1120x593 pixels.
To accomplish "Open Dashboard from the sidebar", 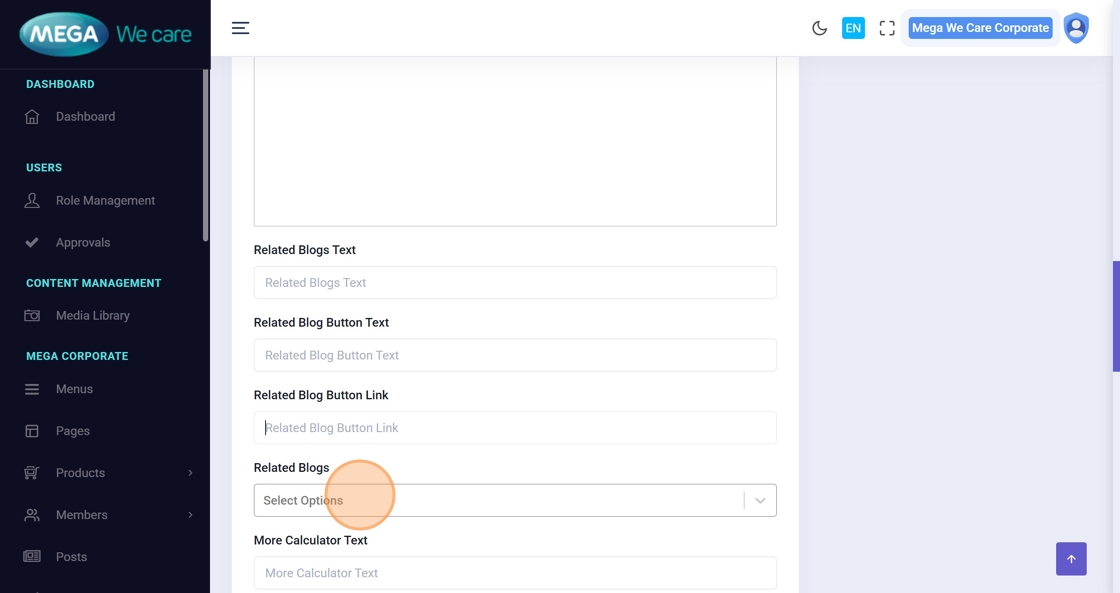I will 85,117.
